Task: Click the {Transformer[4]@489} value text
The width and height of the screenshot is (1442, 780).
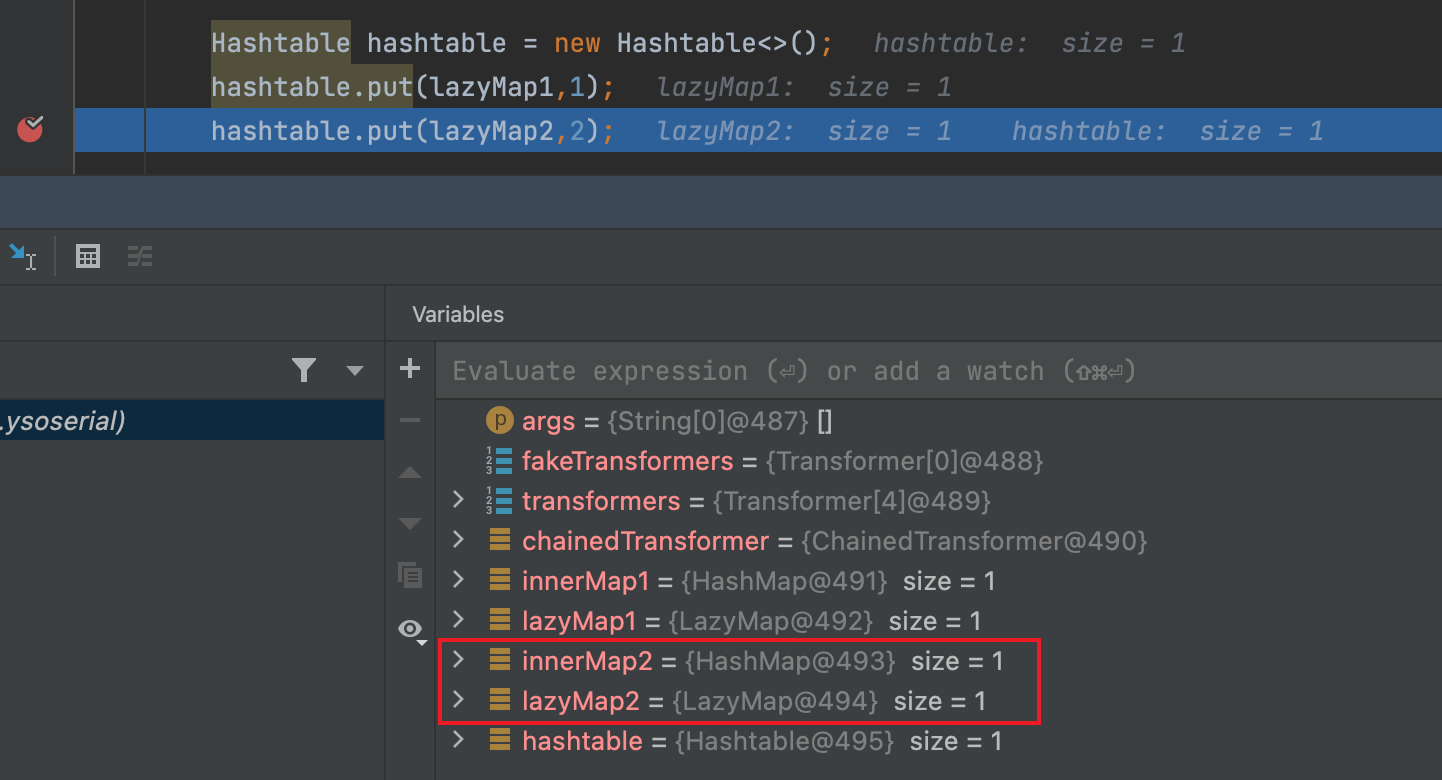Action: coord(852,501)
